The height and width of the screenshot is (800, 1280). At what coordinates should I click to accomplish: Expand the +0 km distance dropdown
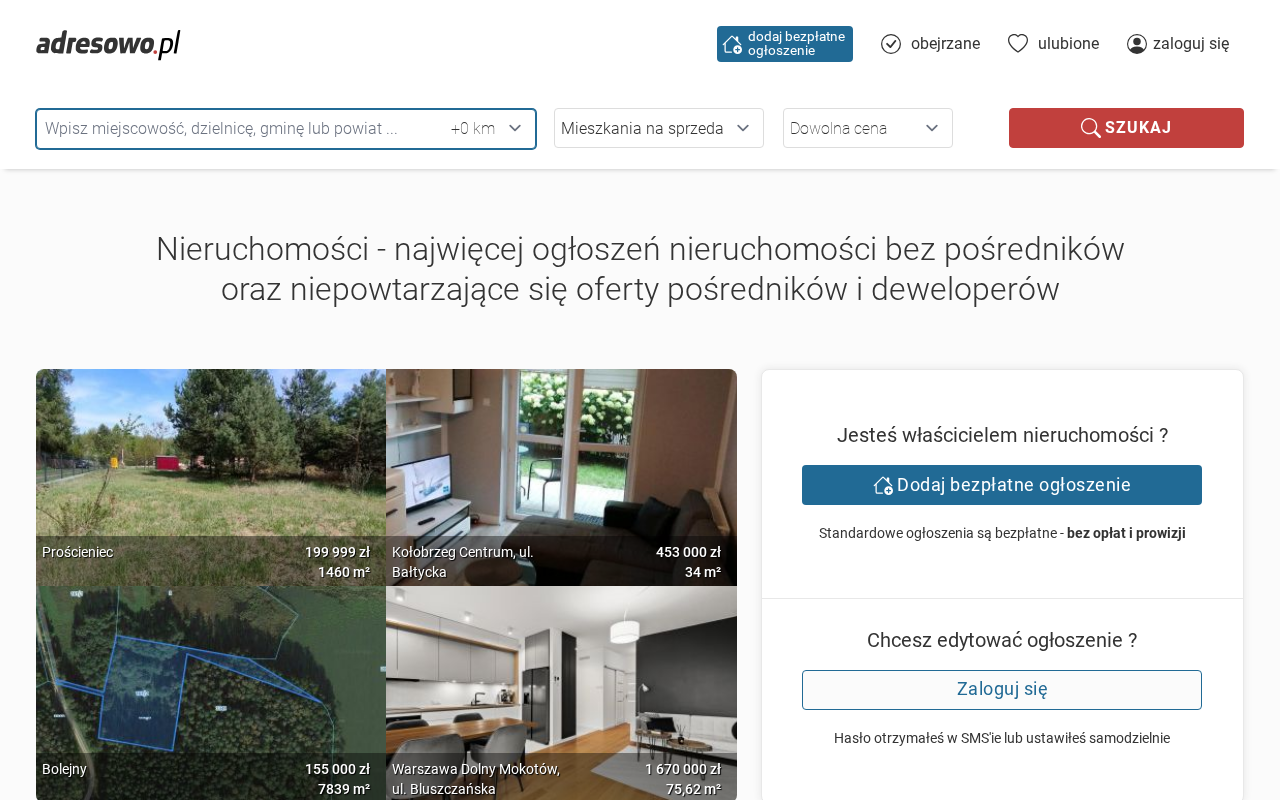click(487, 129)
